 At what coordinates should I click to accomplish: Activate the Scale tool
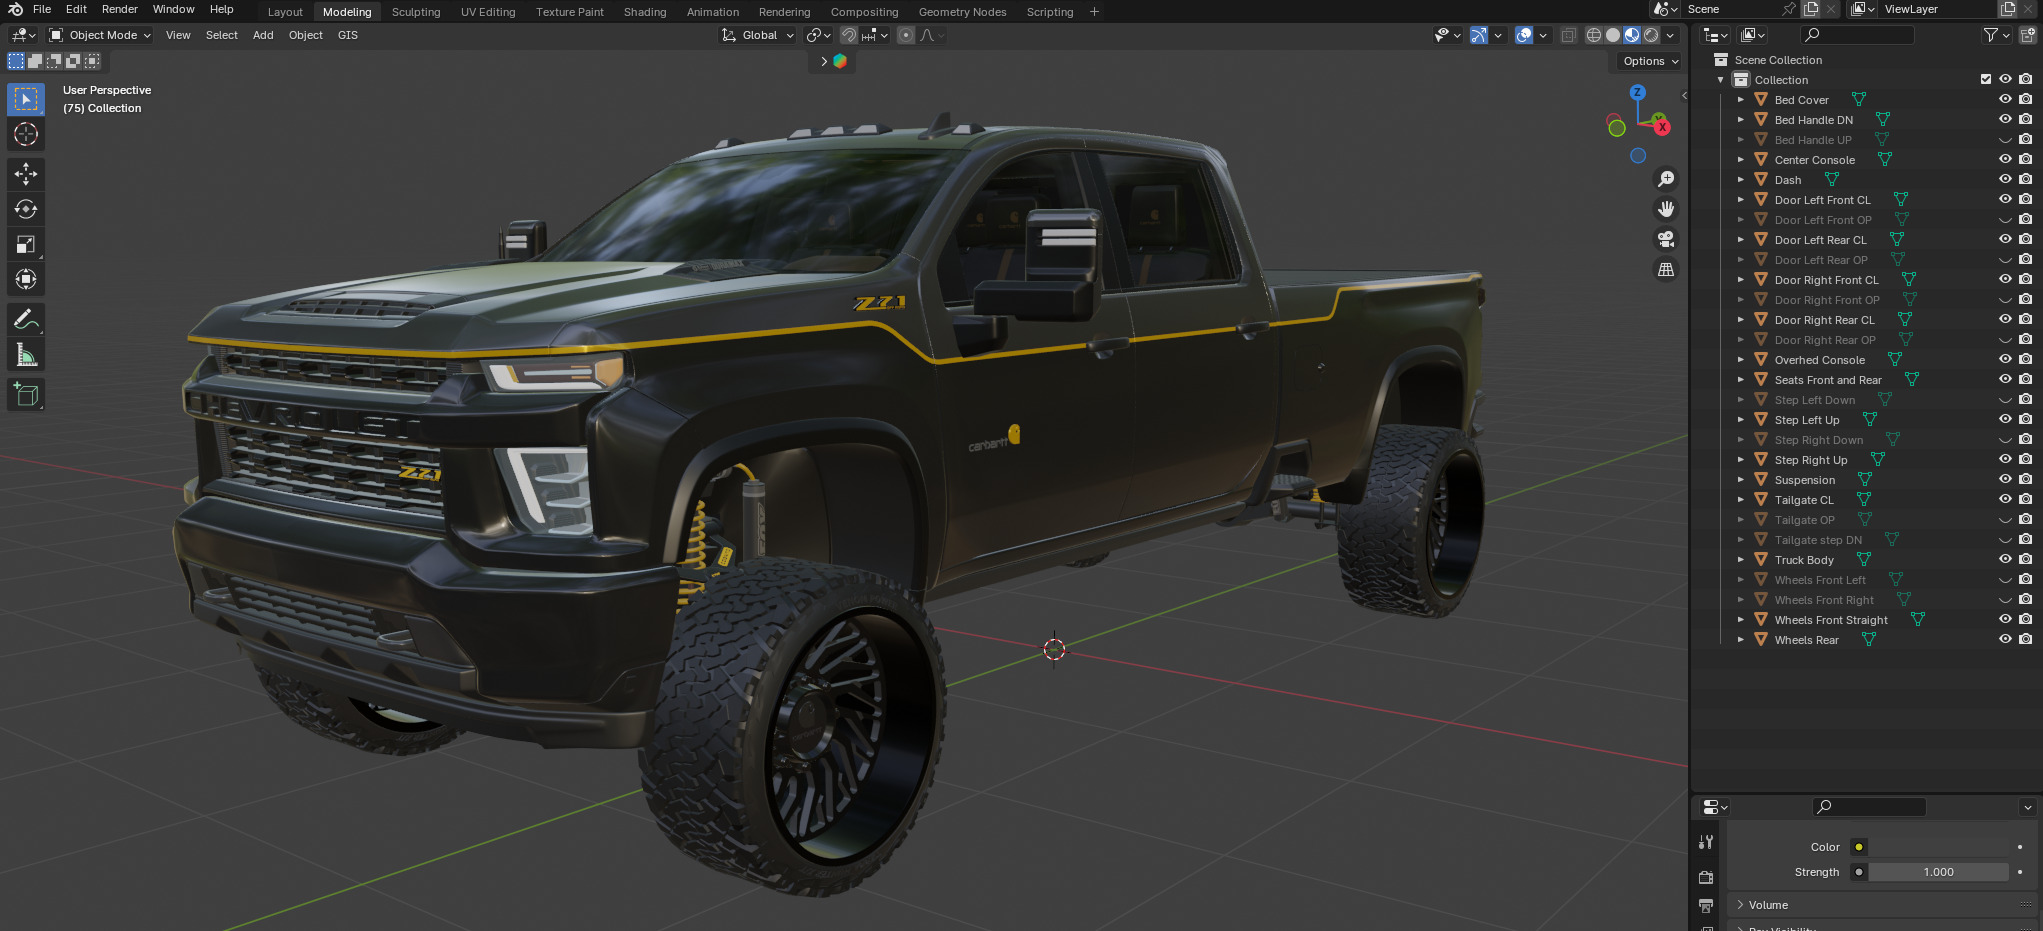26,244
